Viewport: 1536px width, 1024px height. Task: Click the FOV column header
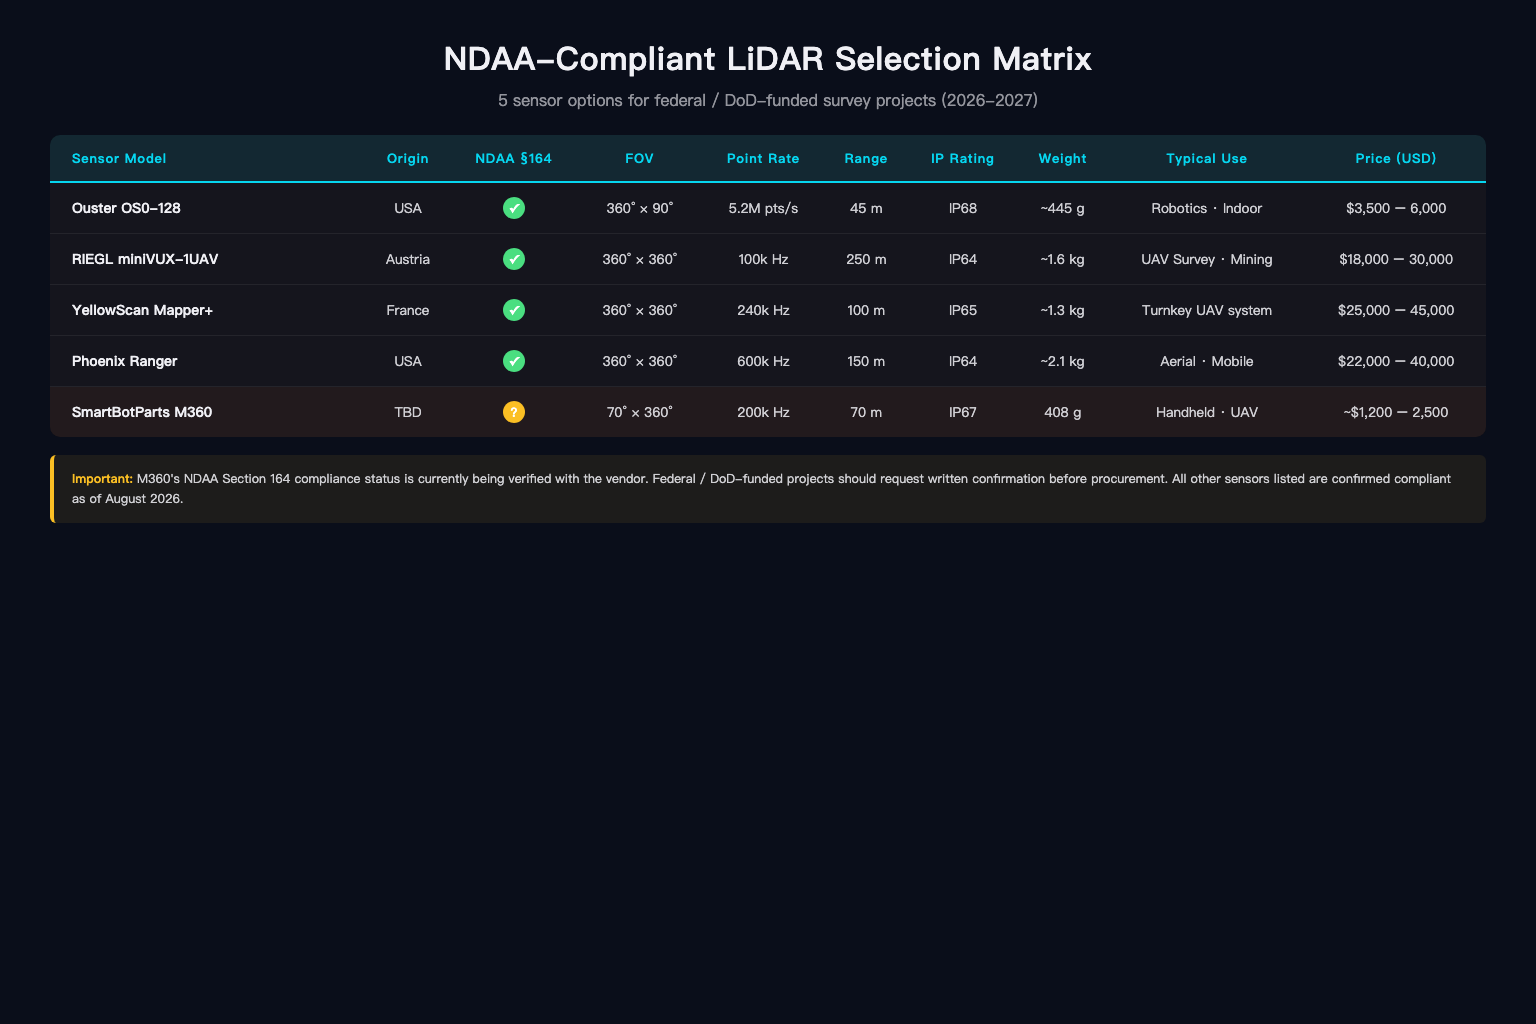coord(639,158)
